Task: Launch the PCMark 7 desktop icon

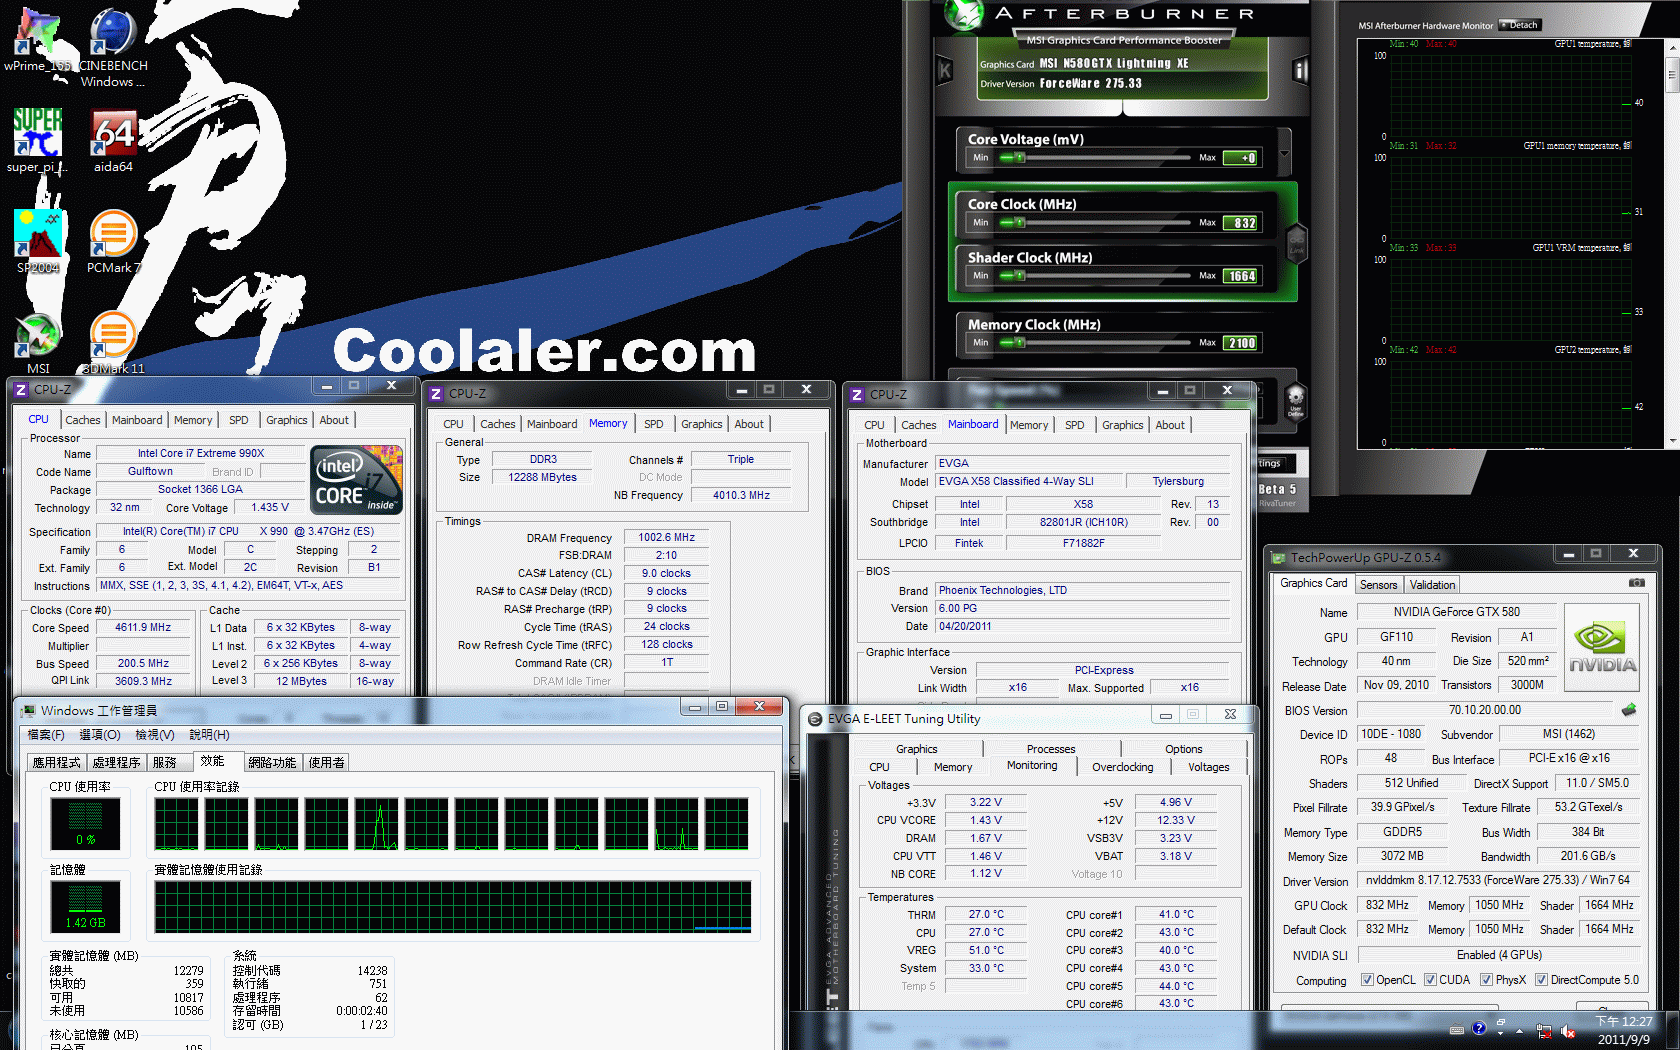Action: pos(113,241)
